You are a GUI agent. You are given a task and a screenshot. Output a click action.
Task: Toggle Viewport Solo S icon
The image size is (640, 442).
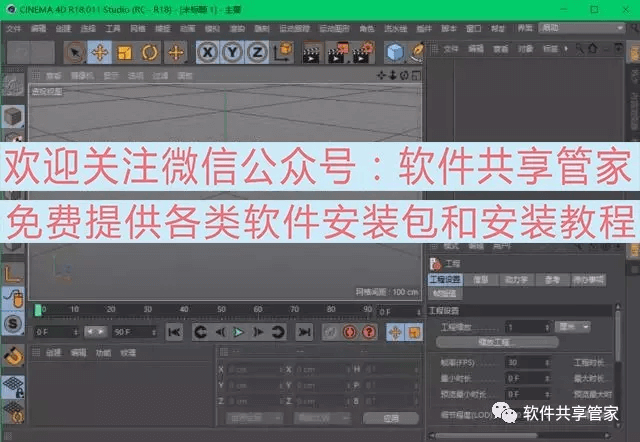pos(13,324)
